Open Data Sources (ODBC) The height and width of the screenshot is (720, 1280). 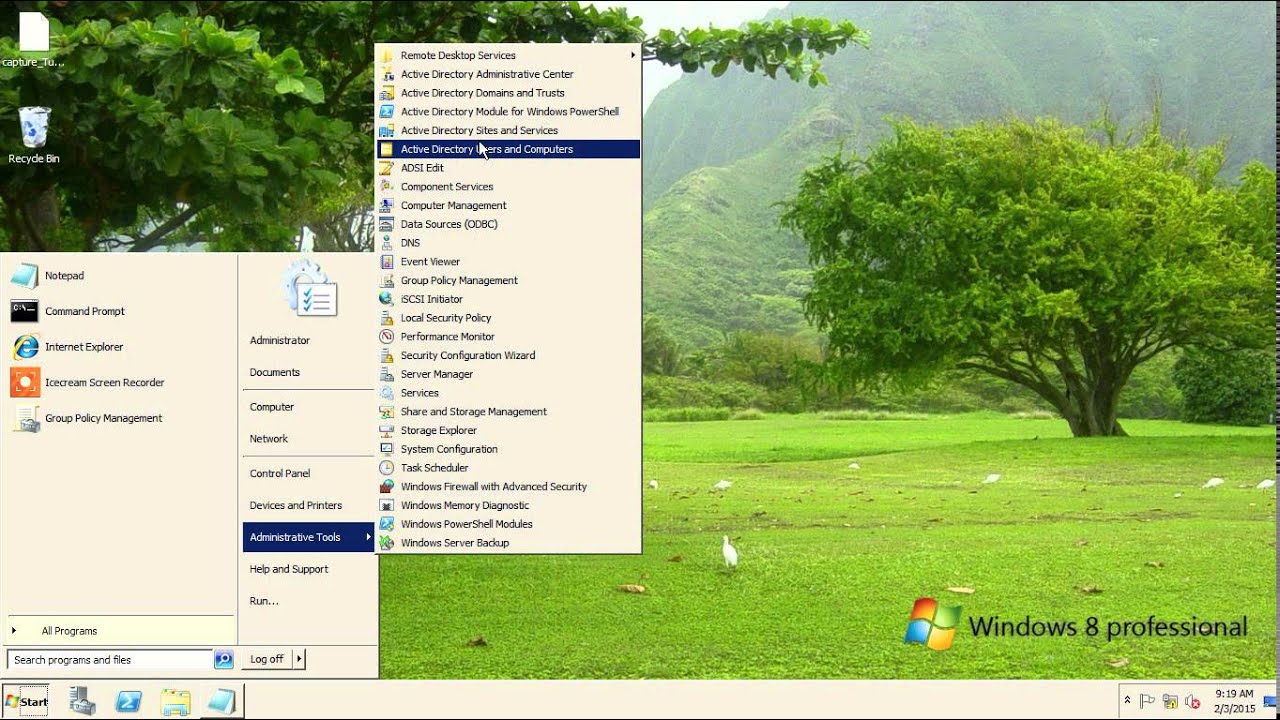[x=508, y=224]
